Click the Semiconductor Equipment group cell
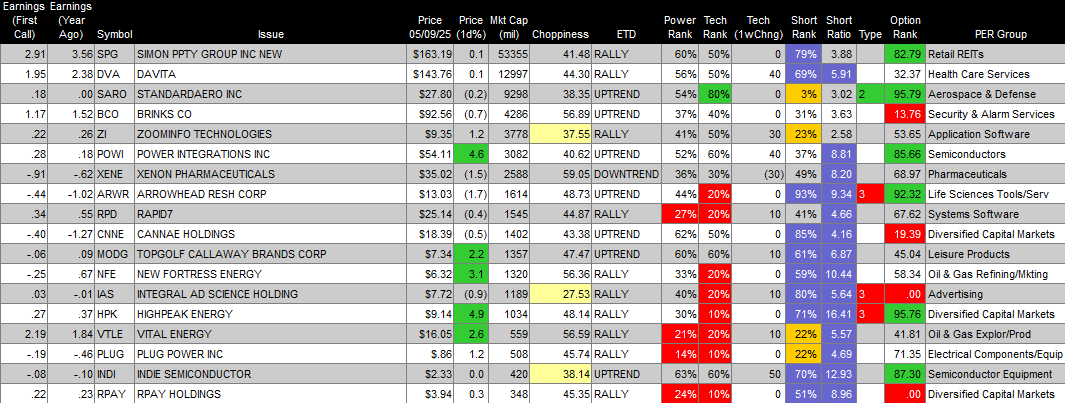 pyautogui.click(x=994, y=374)
